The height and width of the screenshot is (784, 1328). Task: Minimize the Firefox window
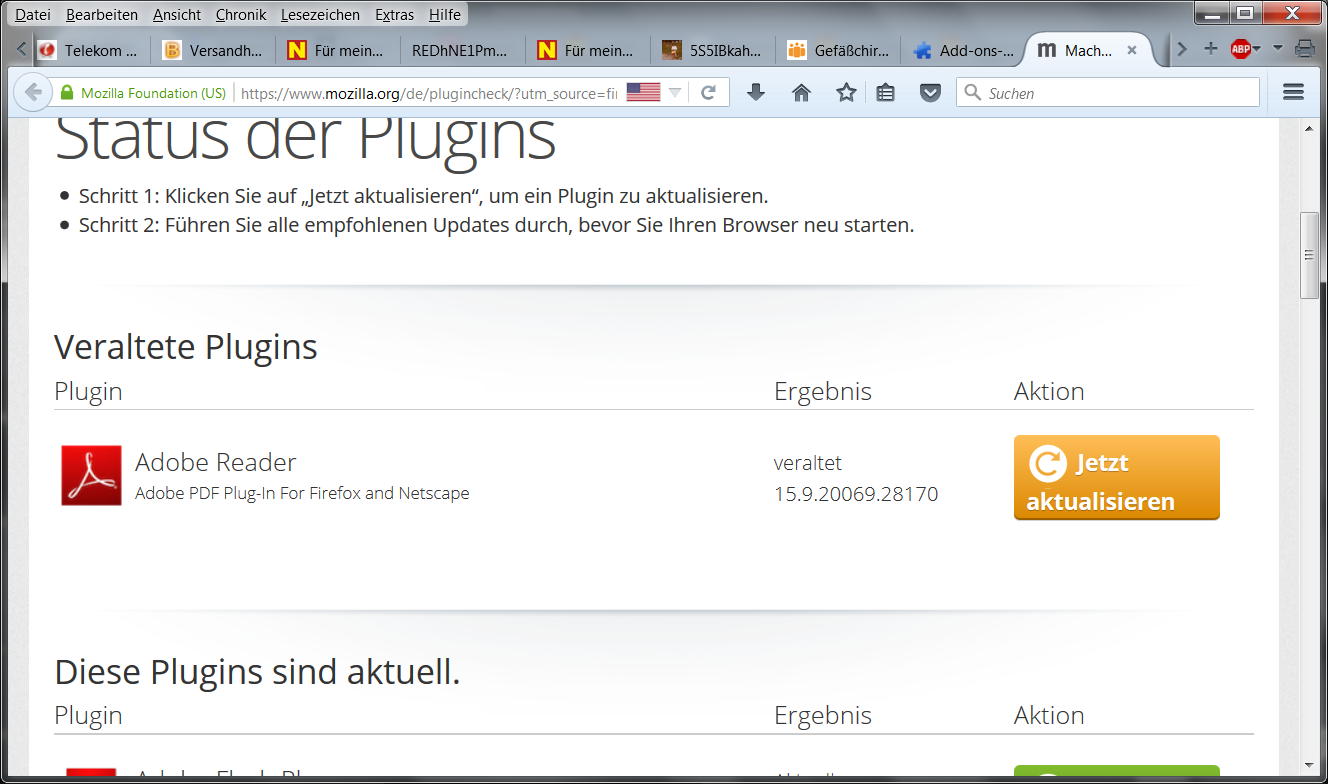coord(1211,13)
